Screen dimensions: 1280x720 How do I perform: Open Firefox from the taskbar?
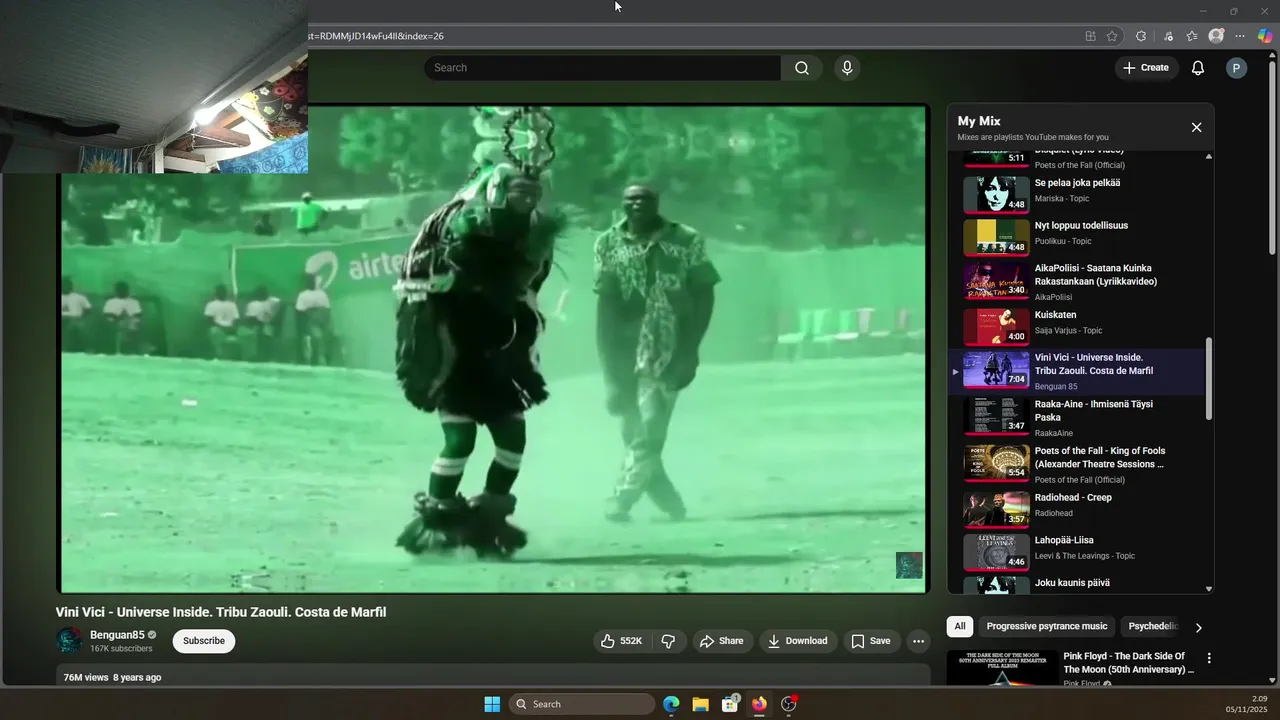(x=760, y=704)
